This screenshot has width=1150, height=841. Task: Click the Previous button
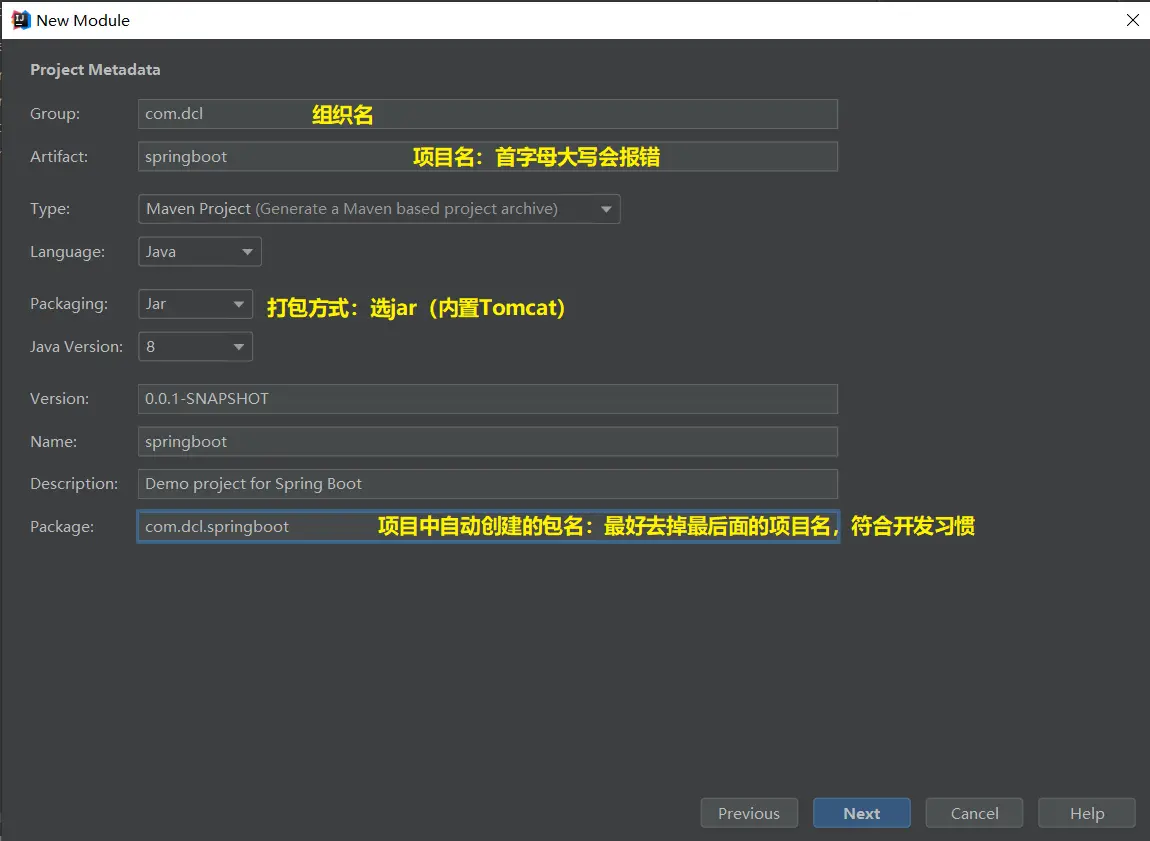(749, 813)
